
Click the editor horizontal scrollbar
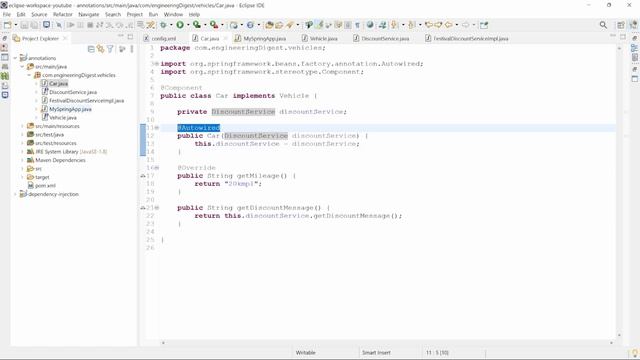[x=387, y=343]
